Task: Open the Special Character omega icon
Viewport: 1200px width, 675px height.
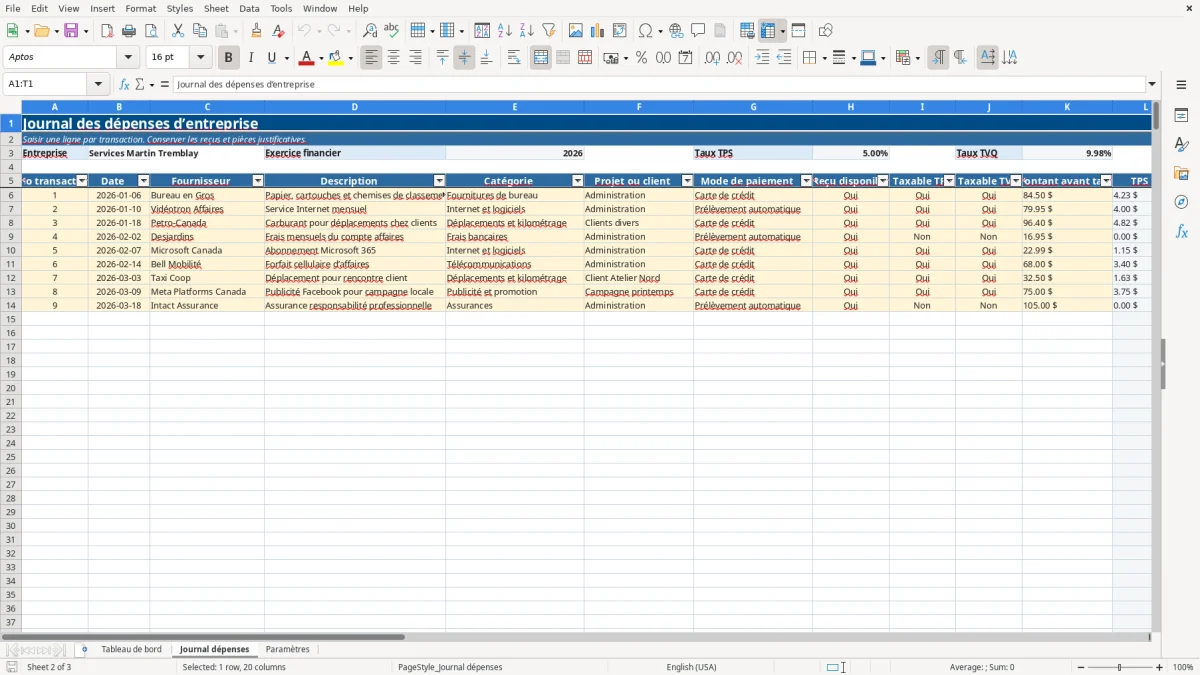Action: (645, 31)
